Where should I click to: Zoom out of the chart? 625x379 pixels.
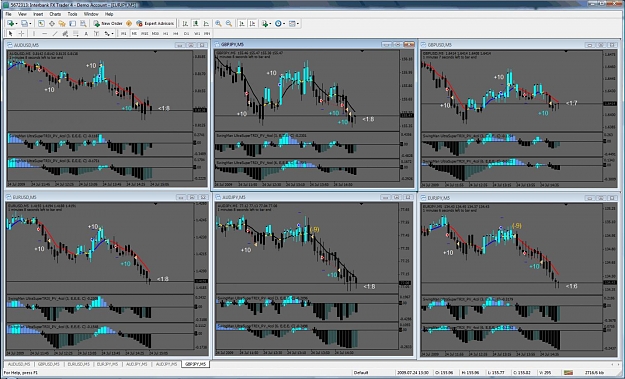229,24
